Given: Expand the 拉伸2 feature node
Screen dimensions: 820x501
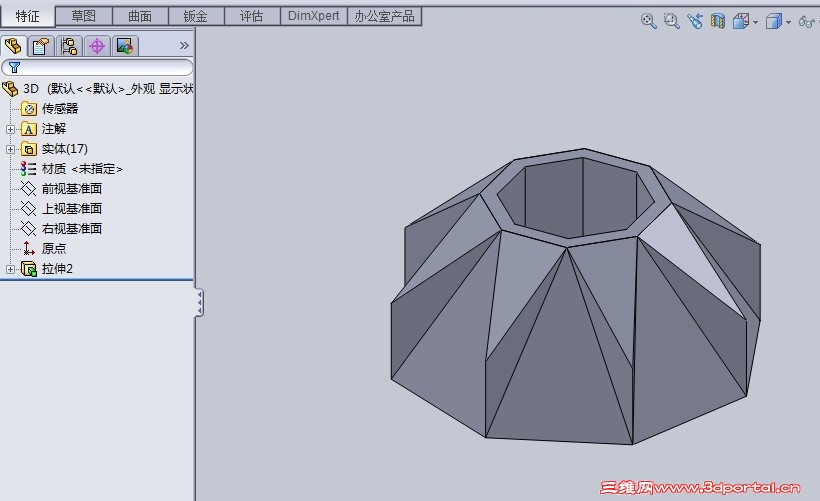Looking at the screenshot, I should [10, 269].
